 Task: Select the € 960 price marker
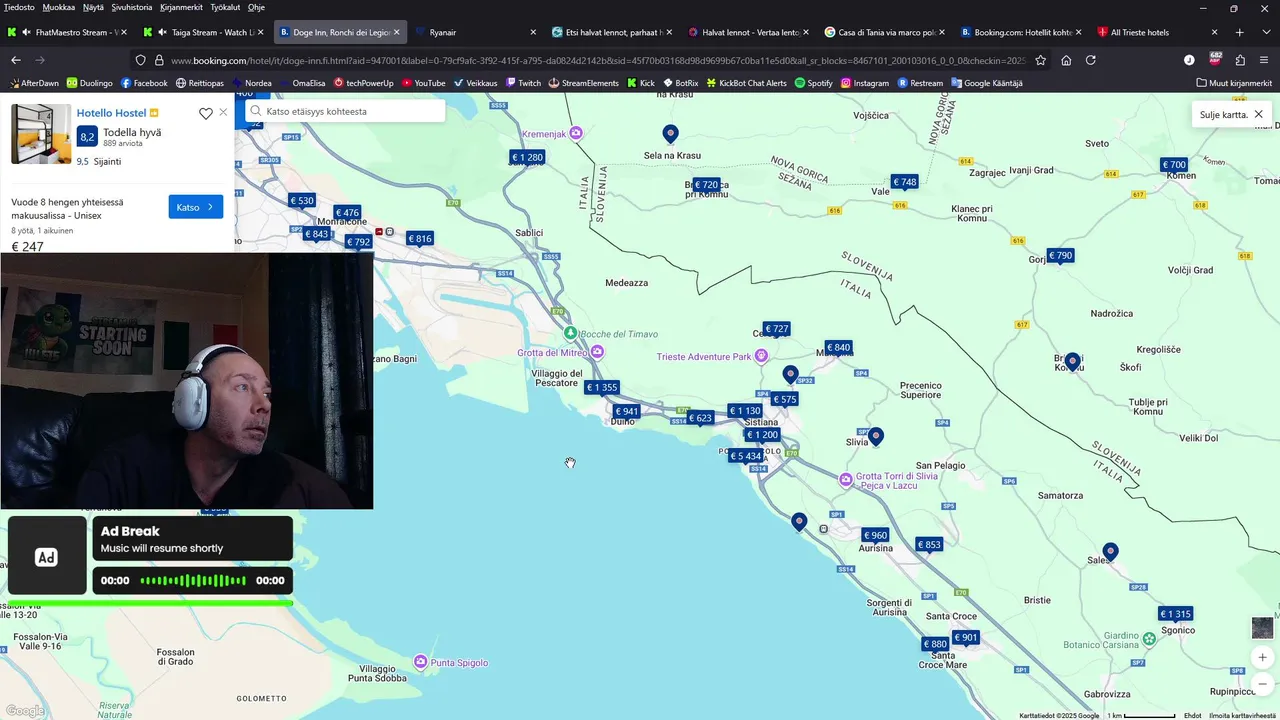click(x=875, y=535)
